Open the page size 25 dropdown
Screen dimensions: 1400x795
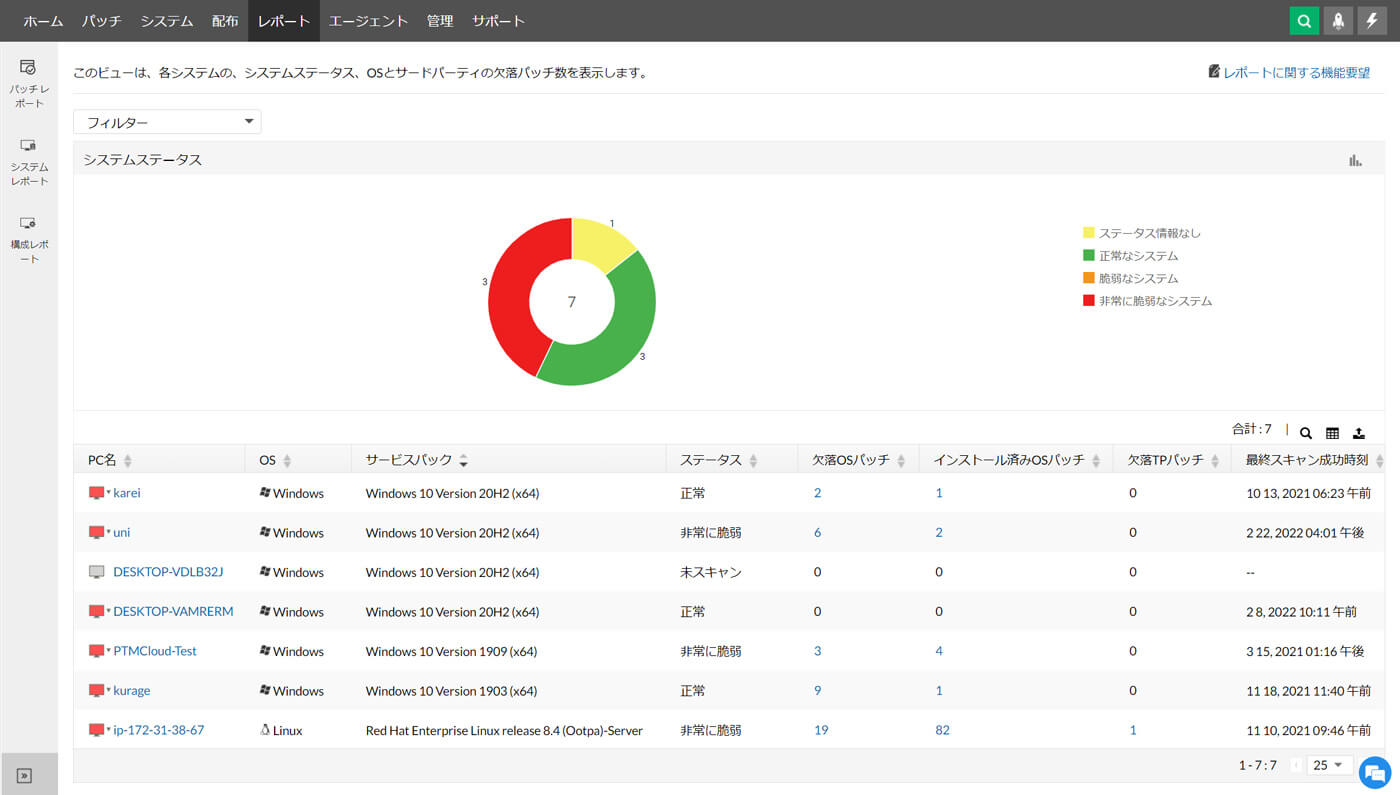(x=1329, y=764)
